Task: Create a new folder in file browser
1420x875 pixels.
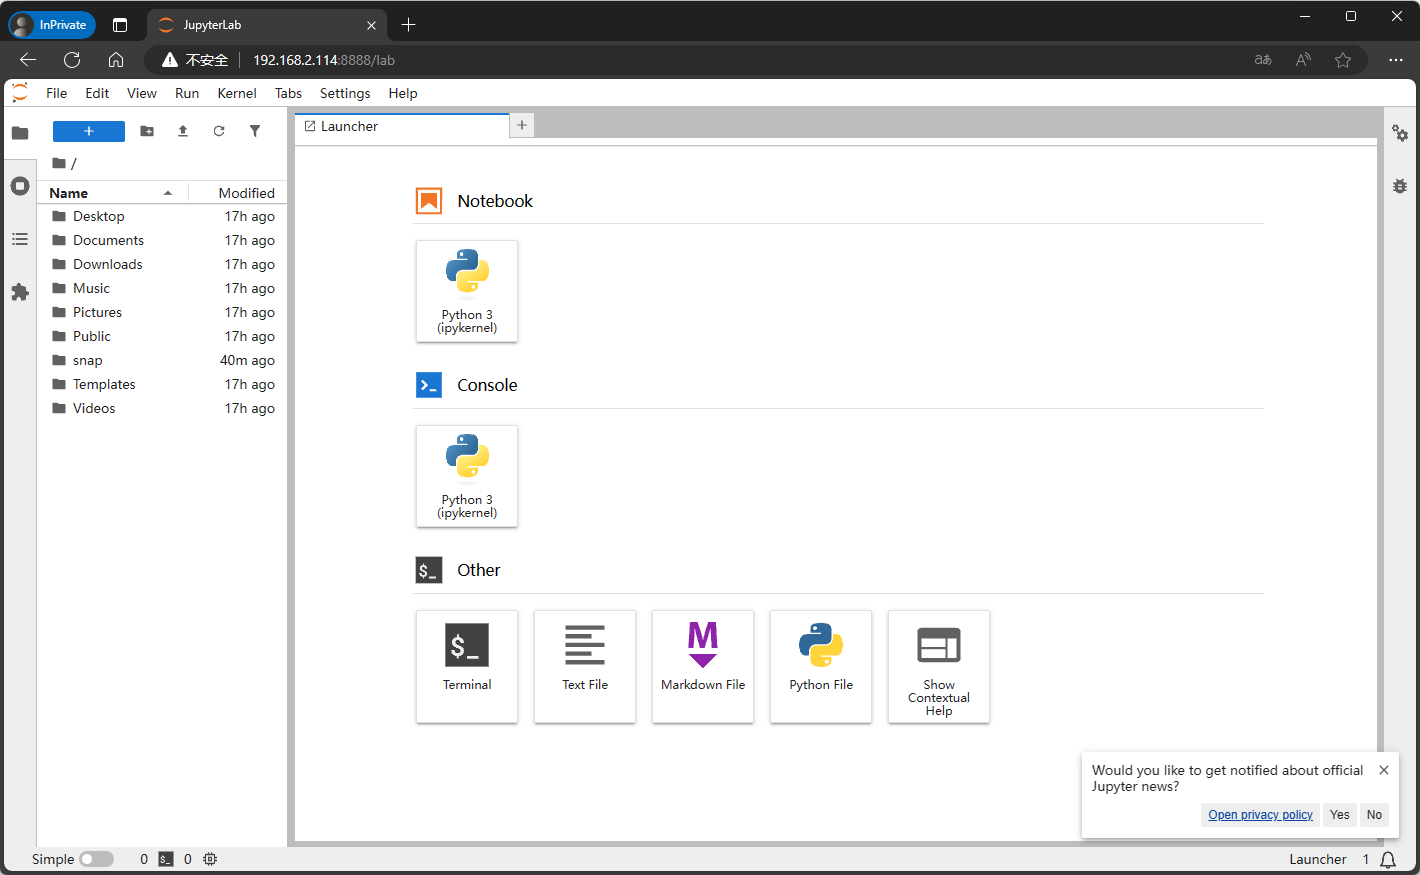Action: click(x=147, y=131)
